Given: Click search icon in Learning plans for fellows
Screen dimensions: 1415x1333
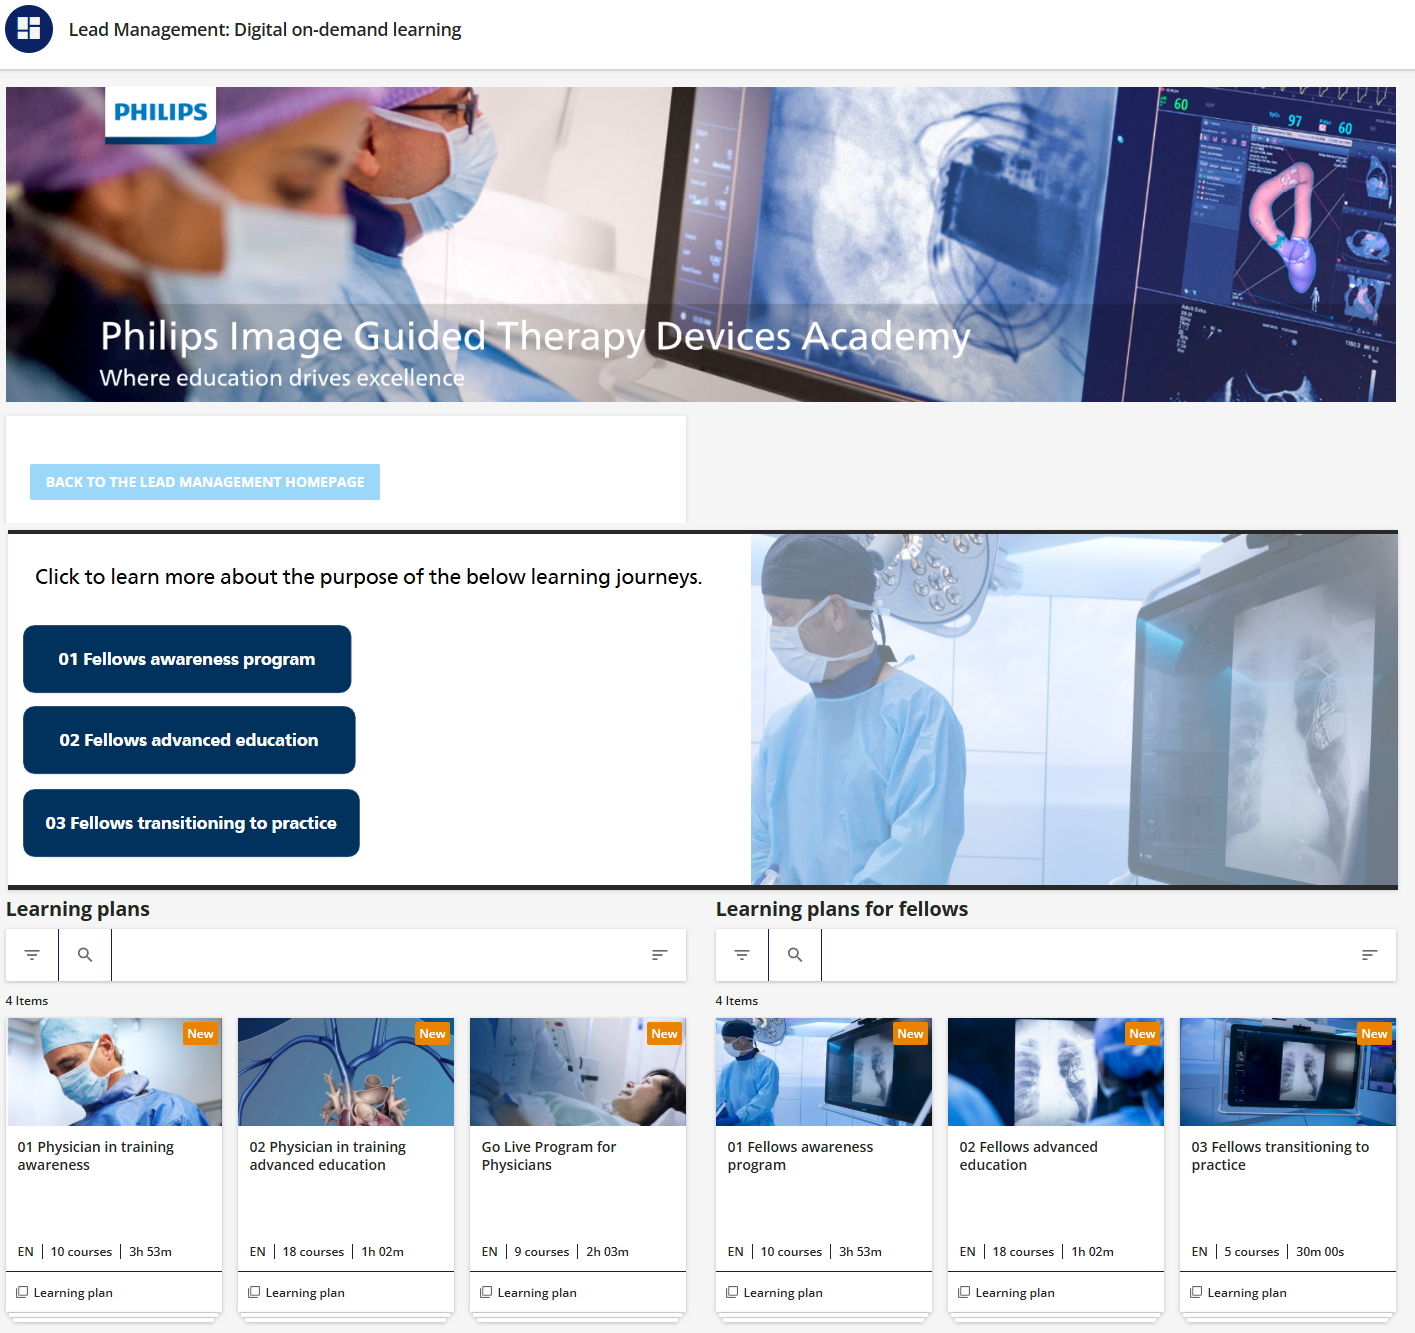Looking at the screenshot, I should pyautogui.click(x=795, y=955).
